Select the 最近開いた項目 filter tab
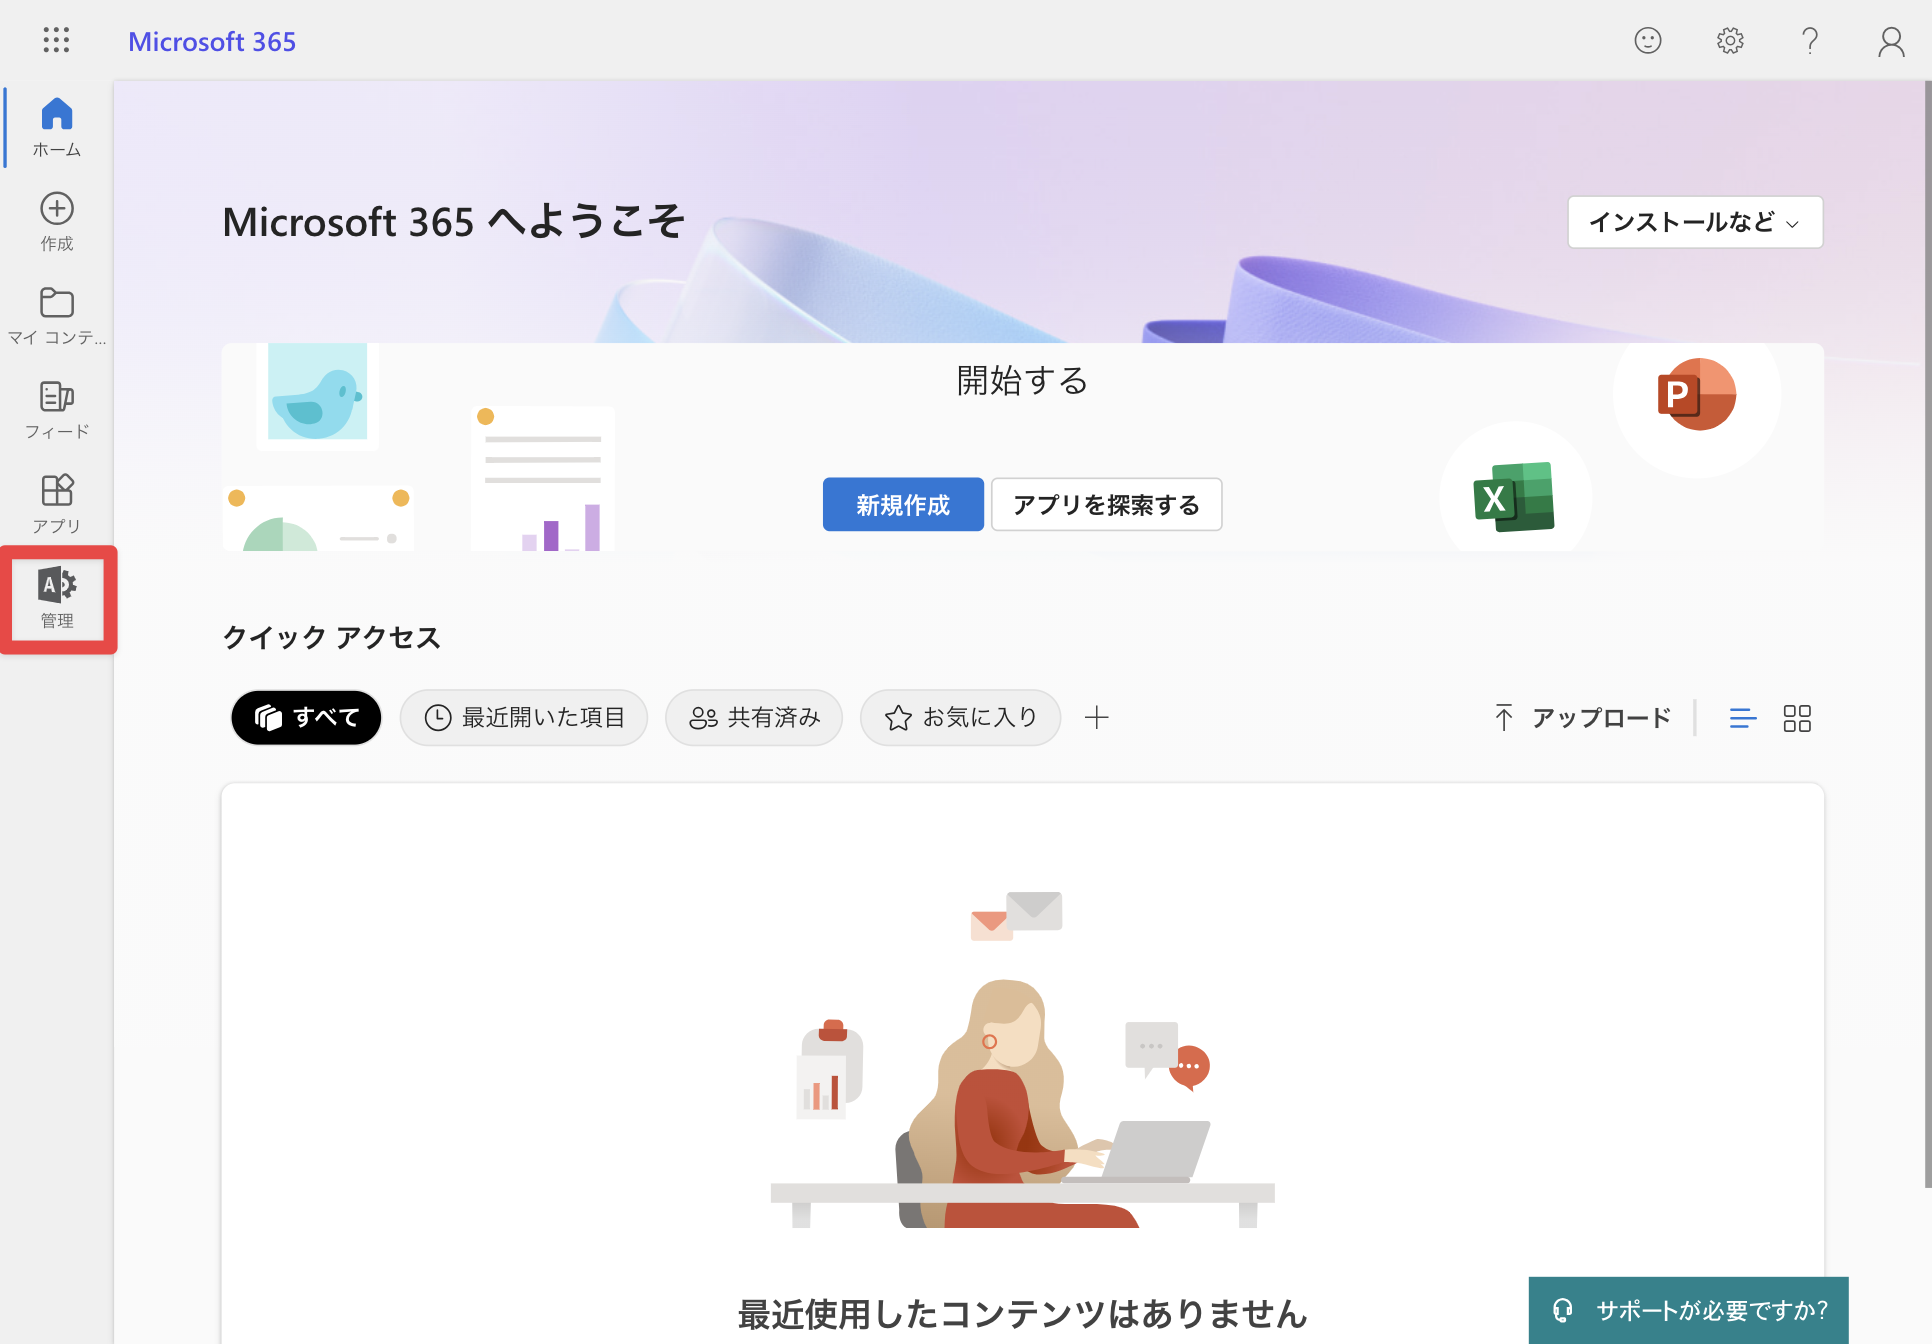This screenshot has width=1932, height=1344. pos(524,717)
